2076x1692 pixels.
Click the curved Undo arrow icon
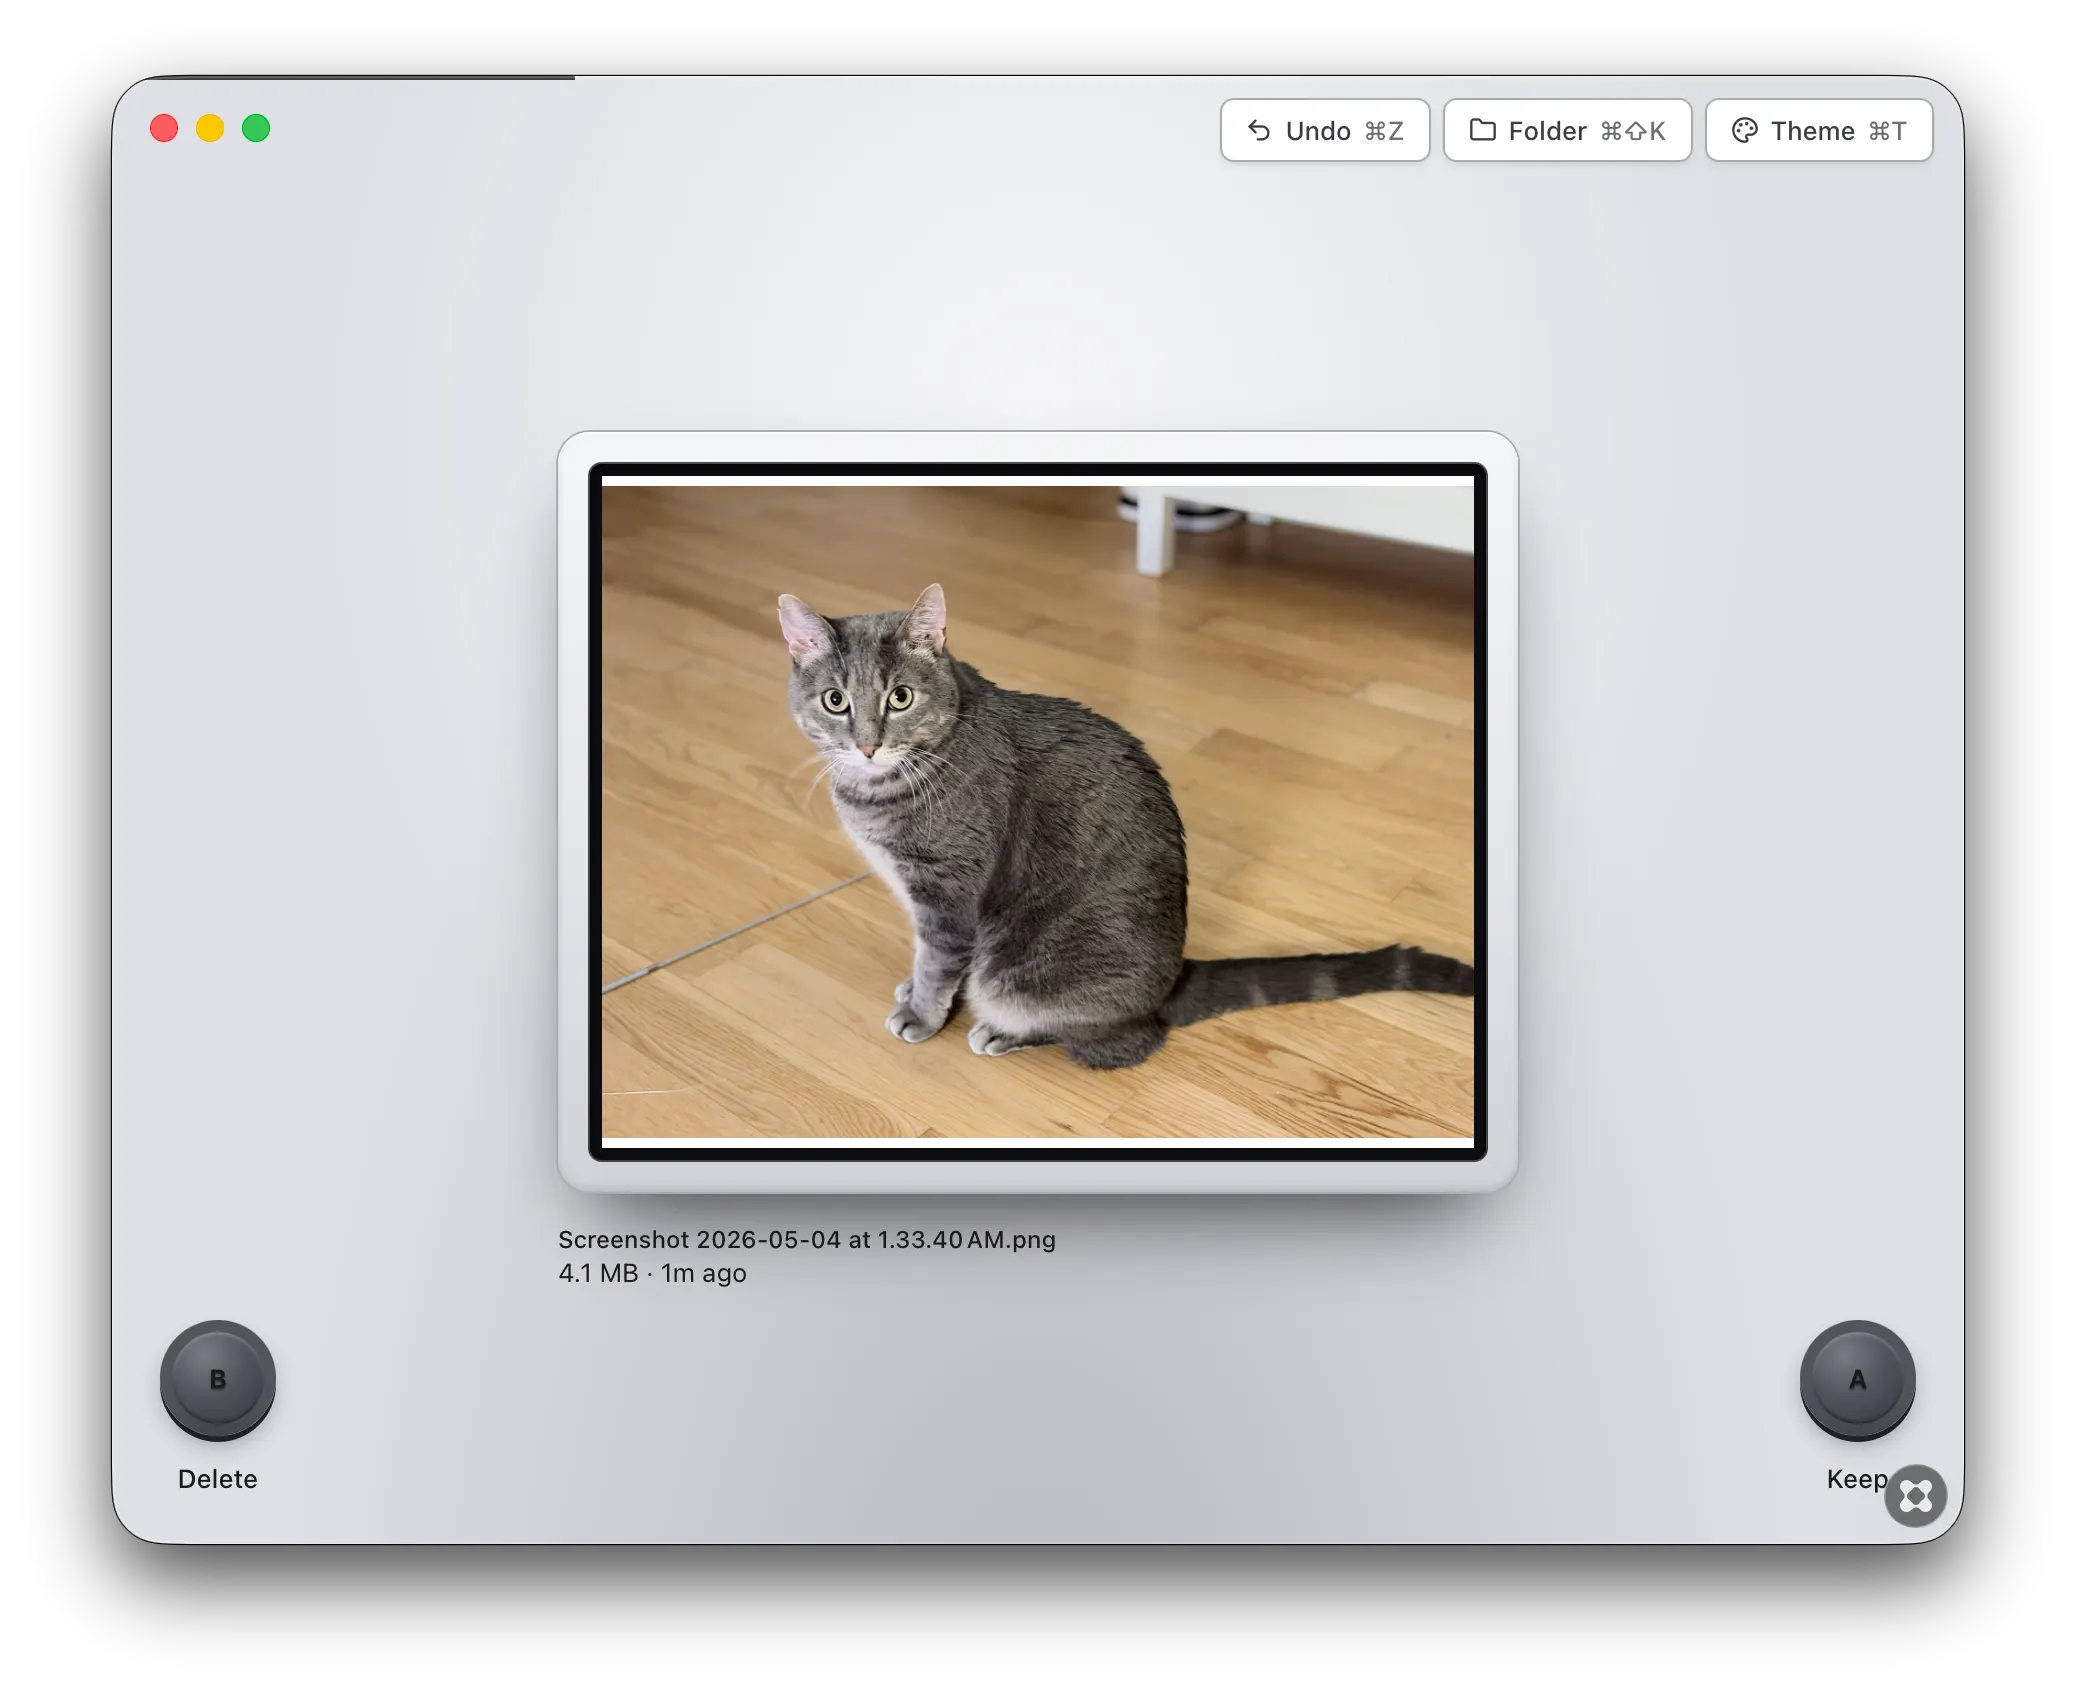[1259, 131]
